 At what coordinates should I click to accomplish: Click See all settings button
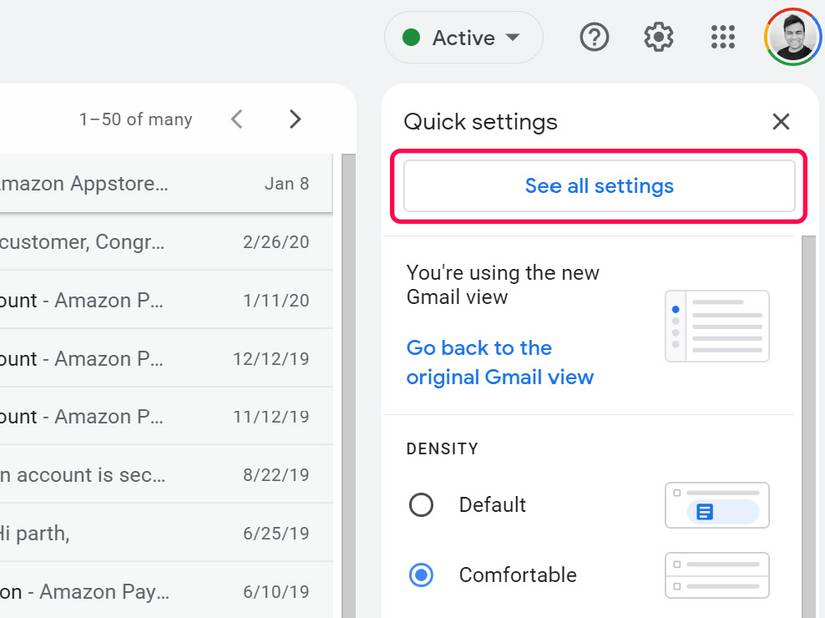pos(599,186)
